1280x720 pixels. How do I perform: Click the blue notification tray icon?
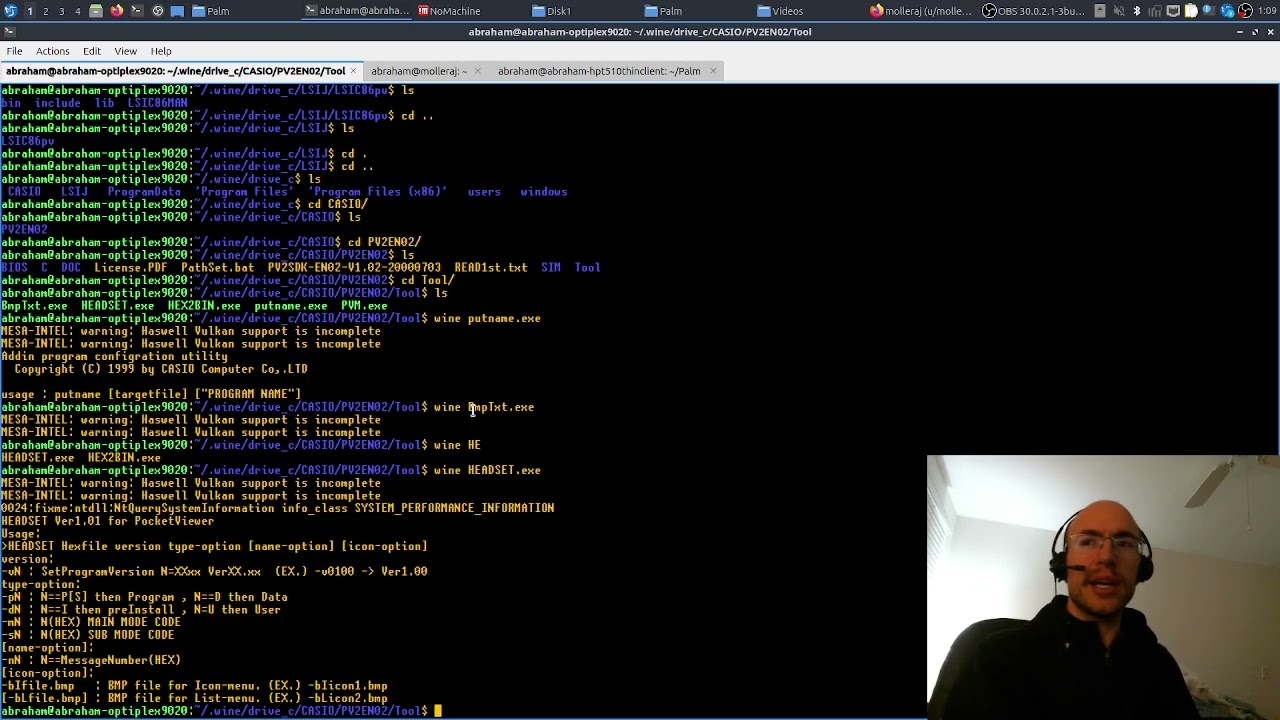[x=1209, y=11]
